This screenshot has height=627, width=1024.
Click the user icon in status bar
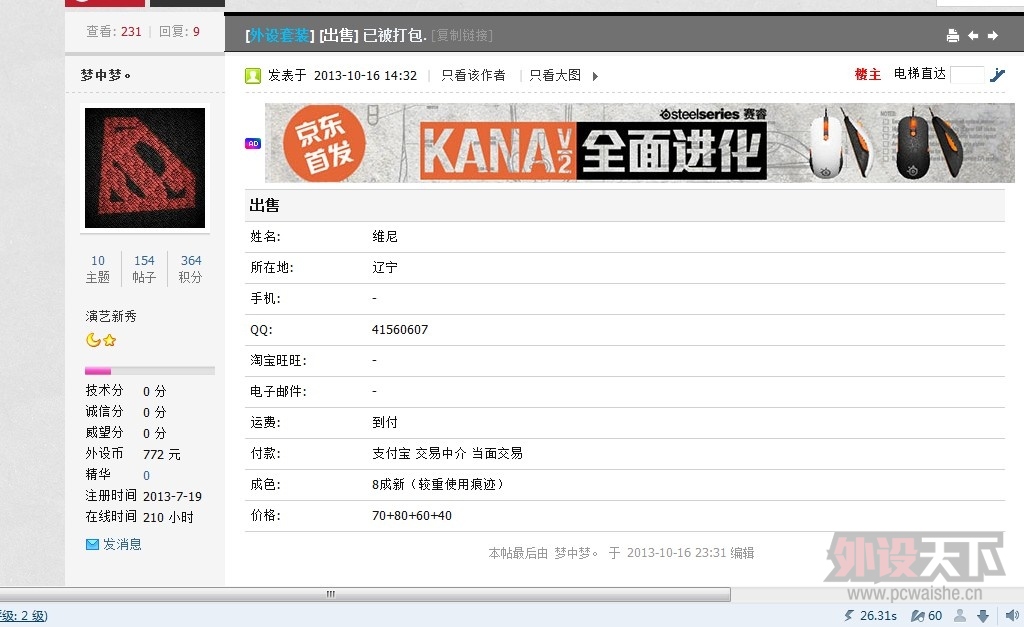point(960,615)
